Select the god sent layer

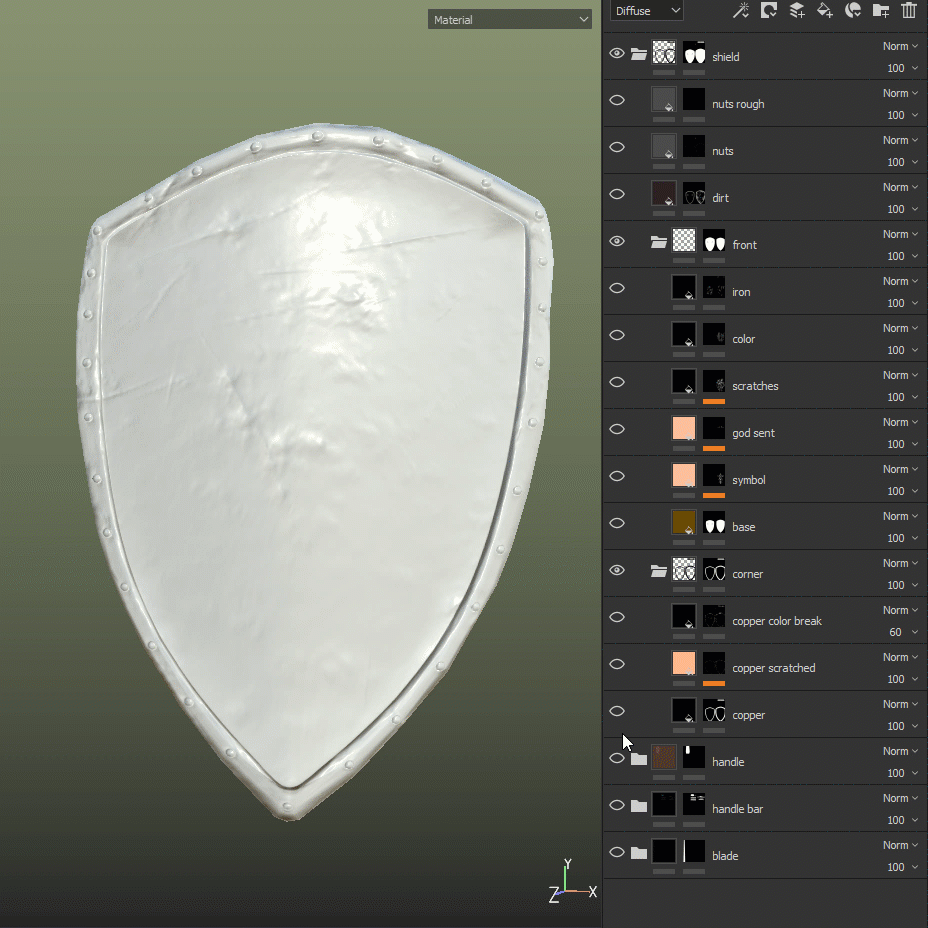pyautogui.click(x=752, y=433)
